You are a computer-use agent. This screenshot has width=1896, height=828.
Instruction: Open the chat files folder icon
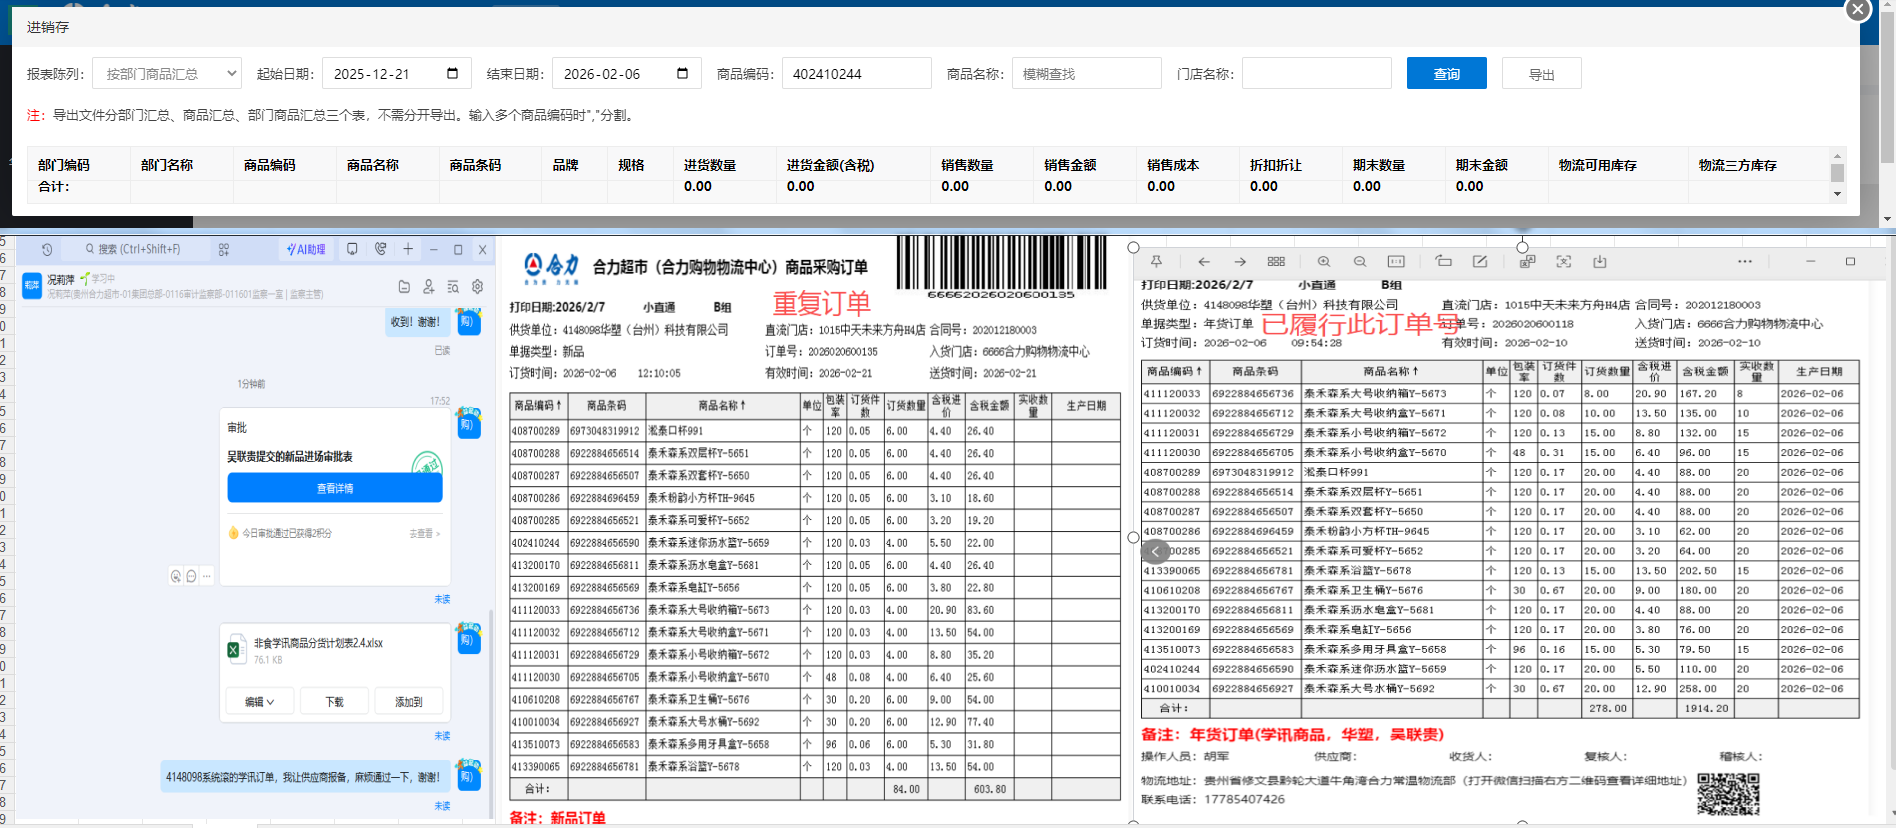click(404, 287)
